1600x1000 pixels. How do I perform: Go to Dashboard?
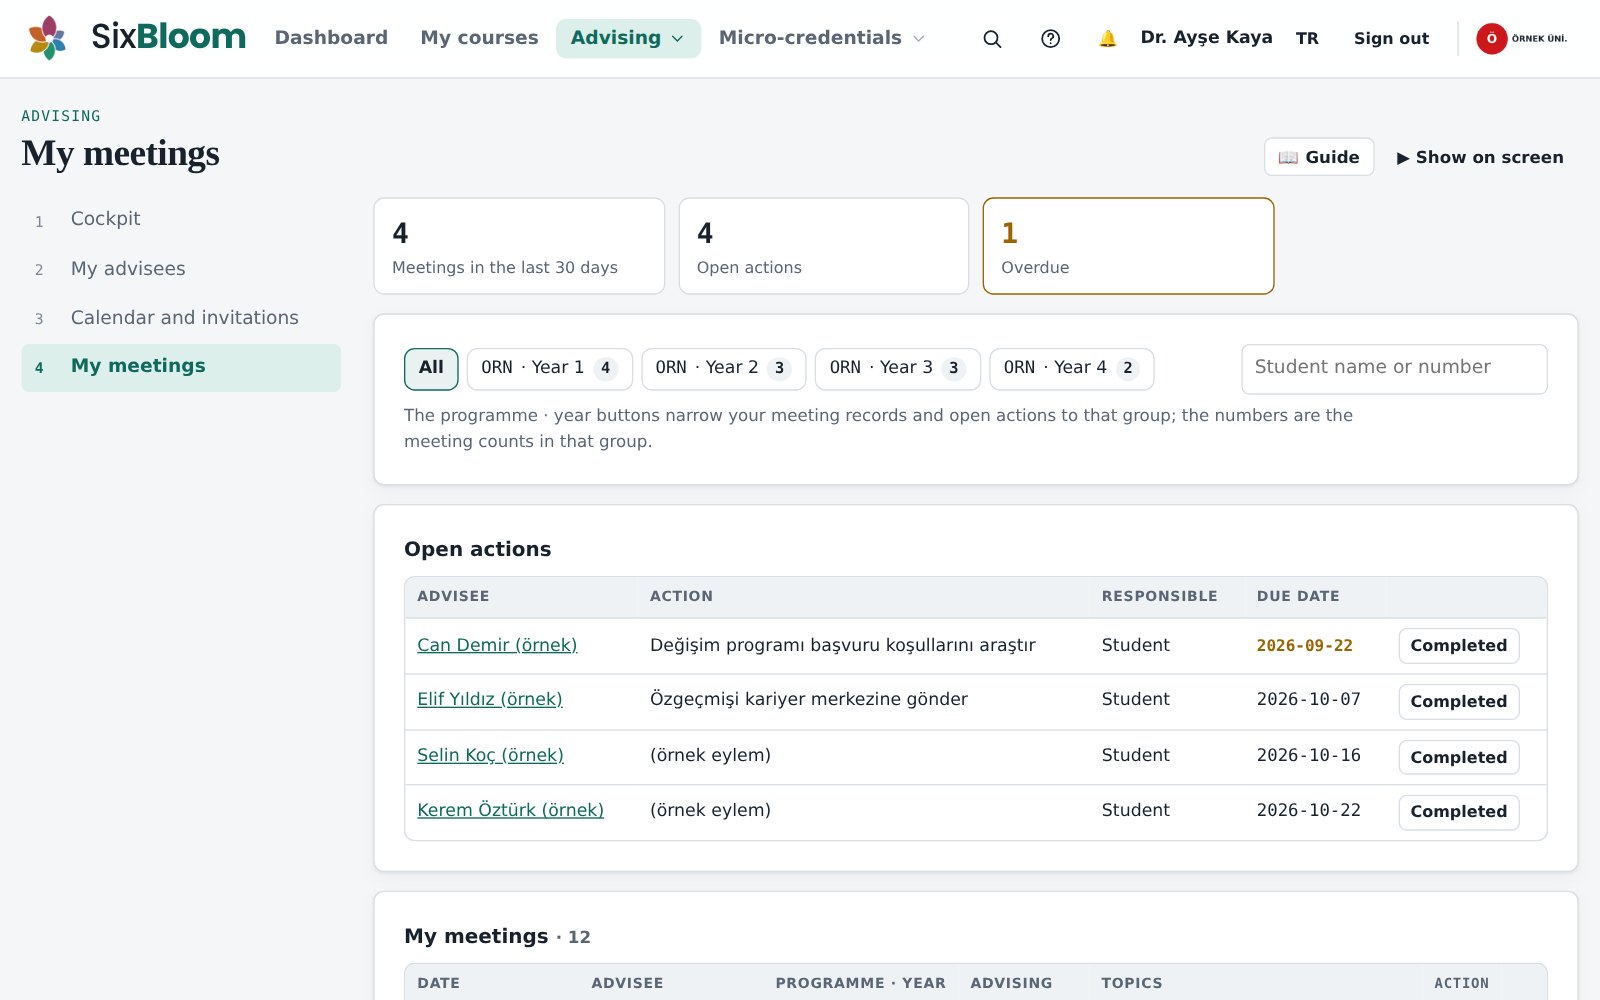pos(331,38)
